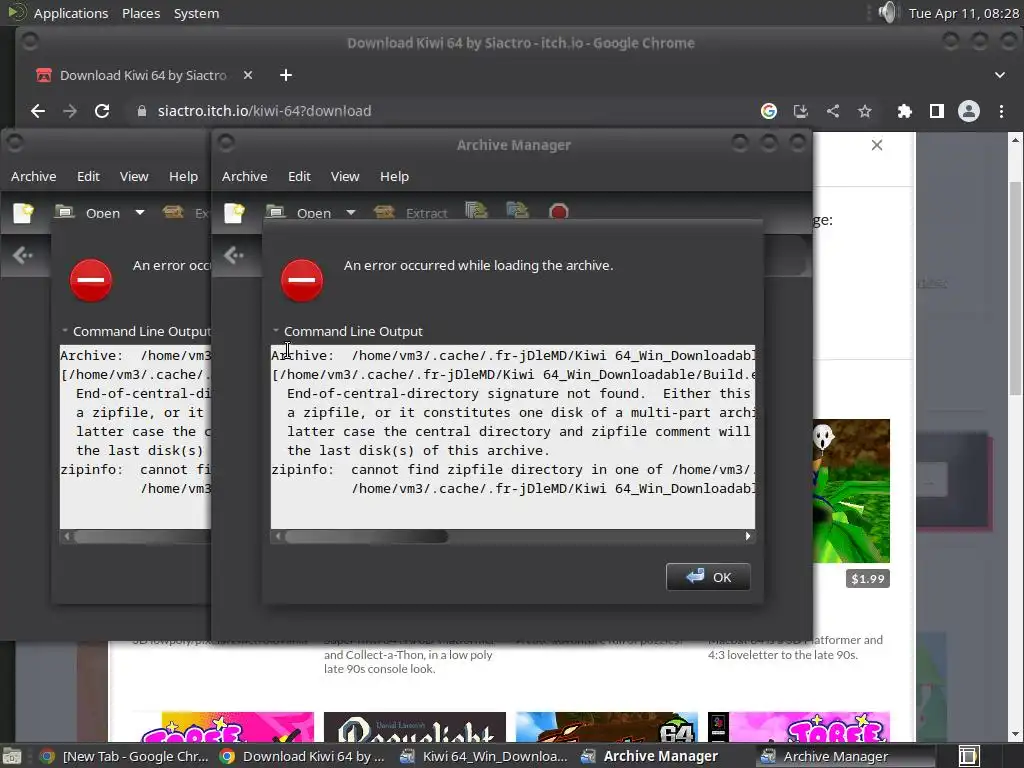This screenshot has height=768, width=1024.
Task: Click new archive icon in front Archive Manager
Action: tap(234, 212)
